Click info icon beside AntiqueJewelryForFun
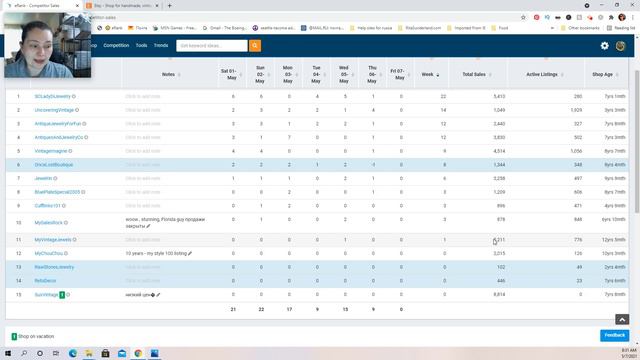Viewport: 640px width, 360px height. (x=84, y=124)
